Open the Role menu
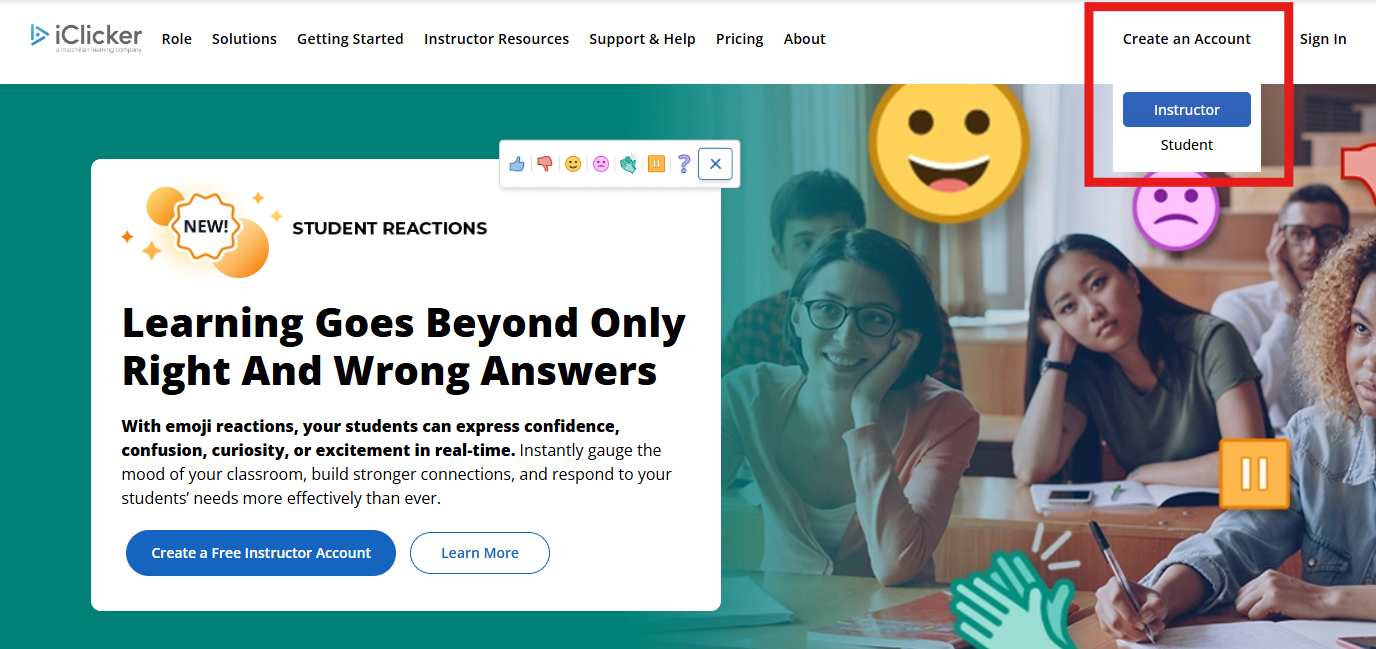The image size is (1376, 649). 177,39
